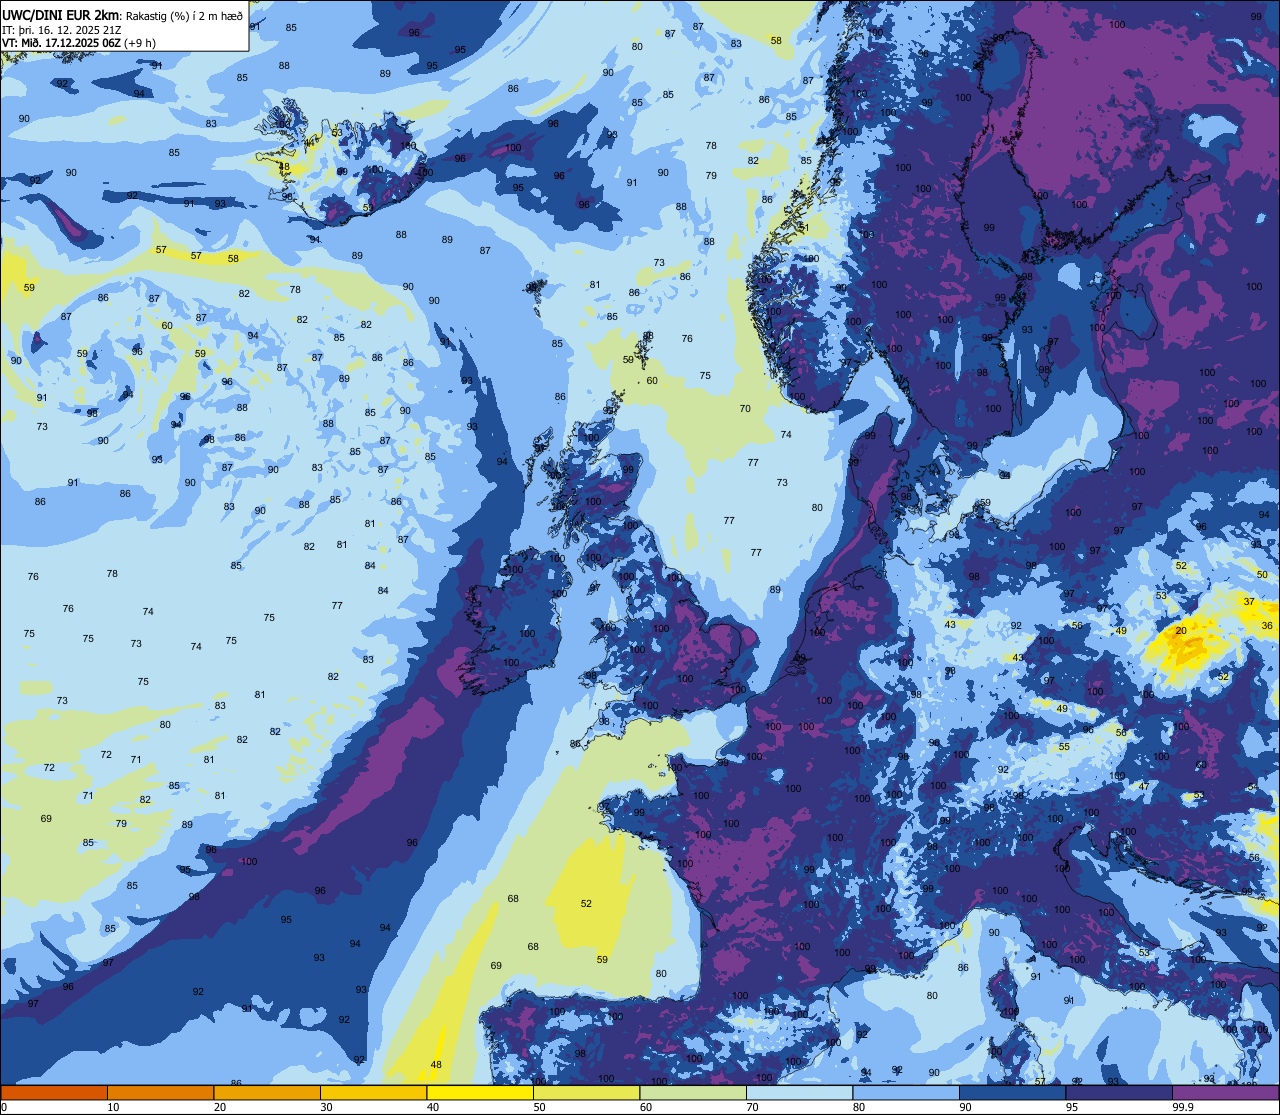Screen dimensions: 1280x1115
Task: Click the 70–80 % pale blue legend segment
Action: [799, 1092]
